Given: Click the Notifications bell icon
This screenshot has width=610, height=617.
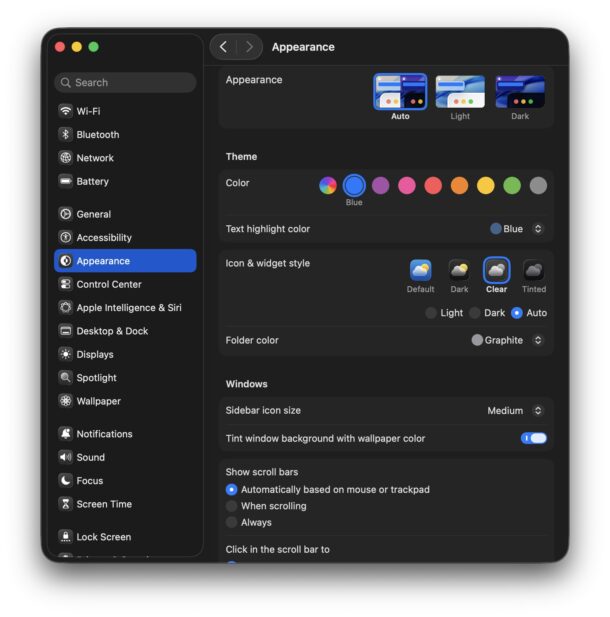Looking at the screenshot, I should 66,434.
